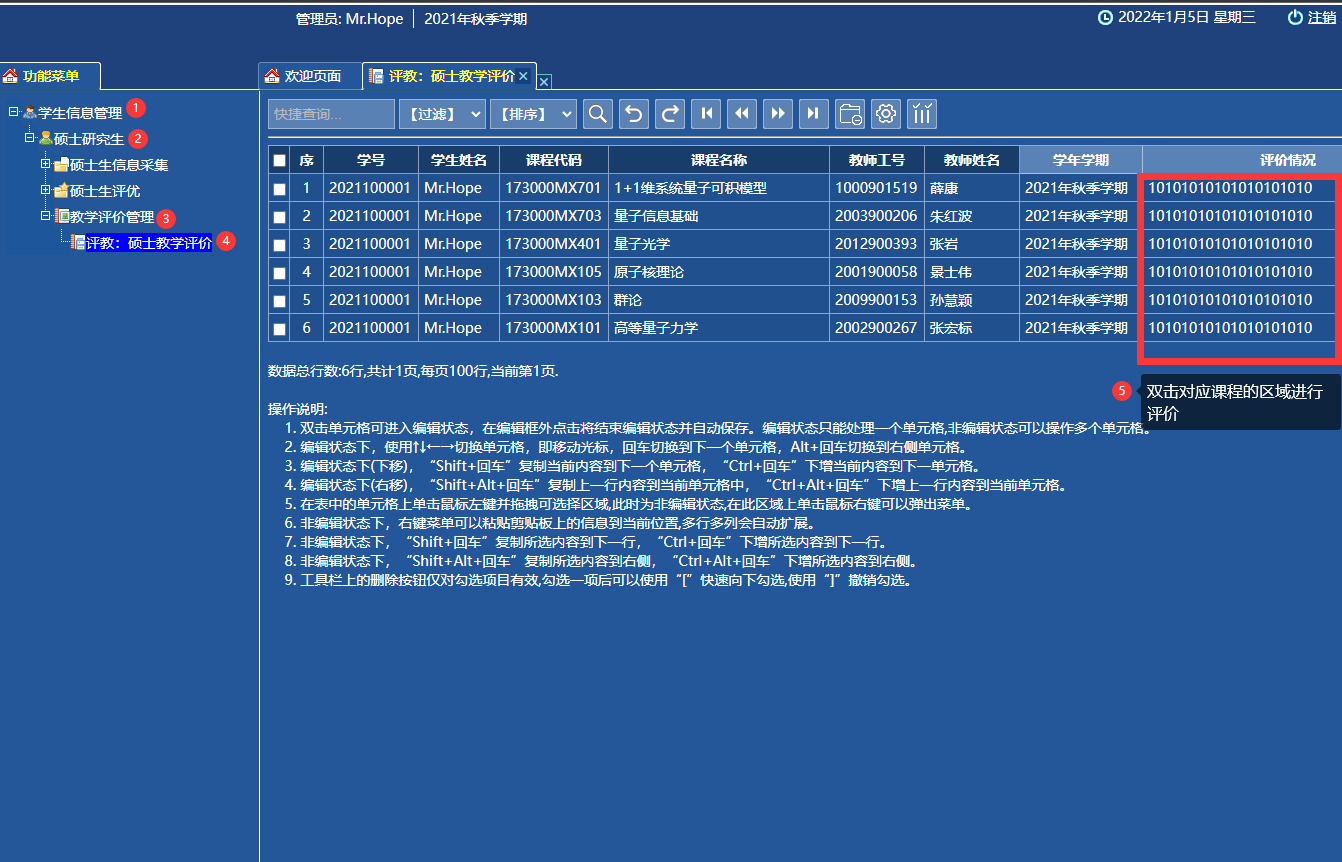Click course name 高等量子力学
The height and width of the screenshot is (862, 1342).
[x=656, y=328]
